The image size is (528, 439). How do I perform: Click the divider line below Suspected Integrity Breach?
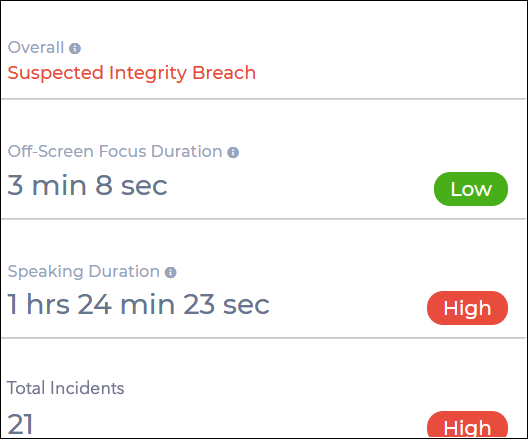click(x=264, y=99)
